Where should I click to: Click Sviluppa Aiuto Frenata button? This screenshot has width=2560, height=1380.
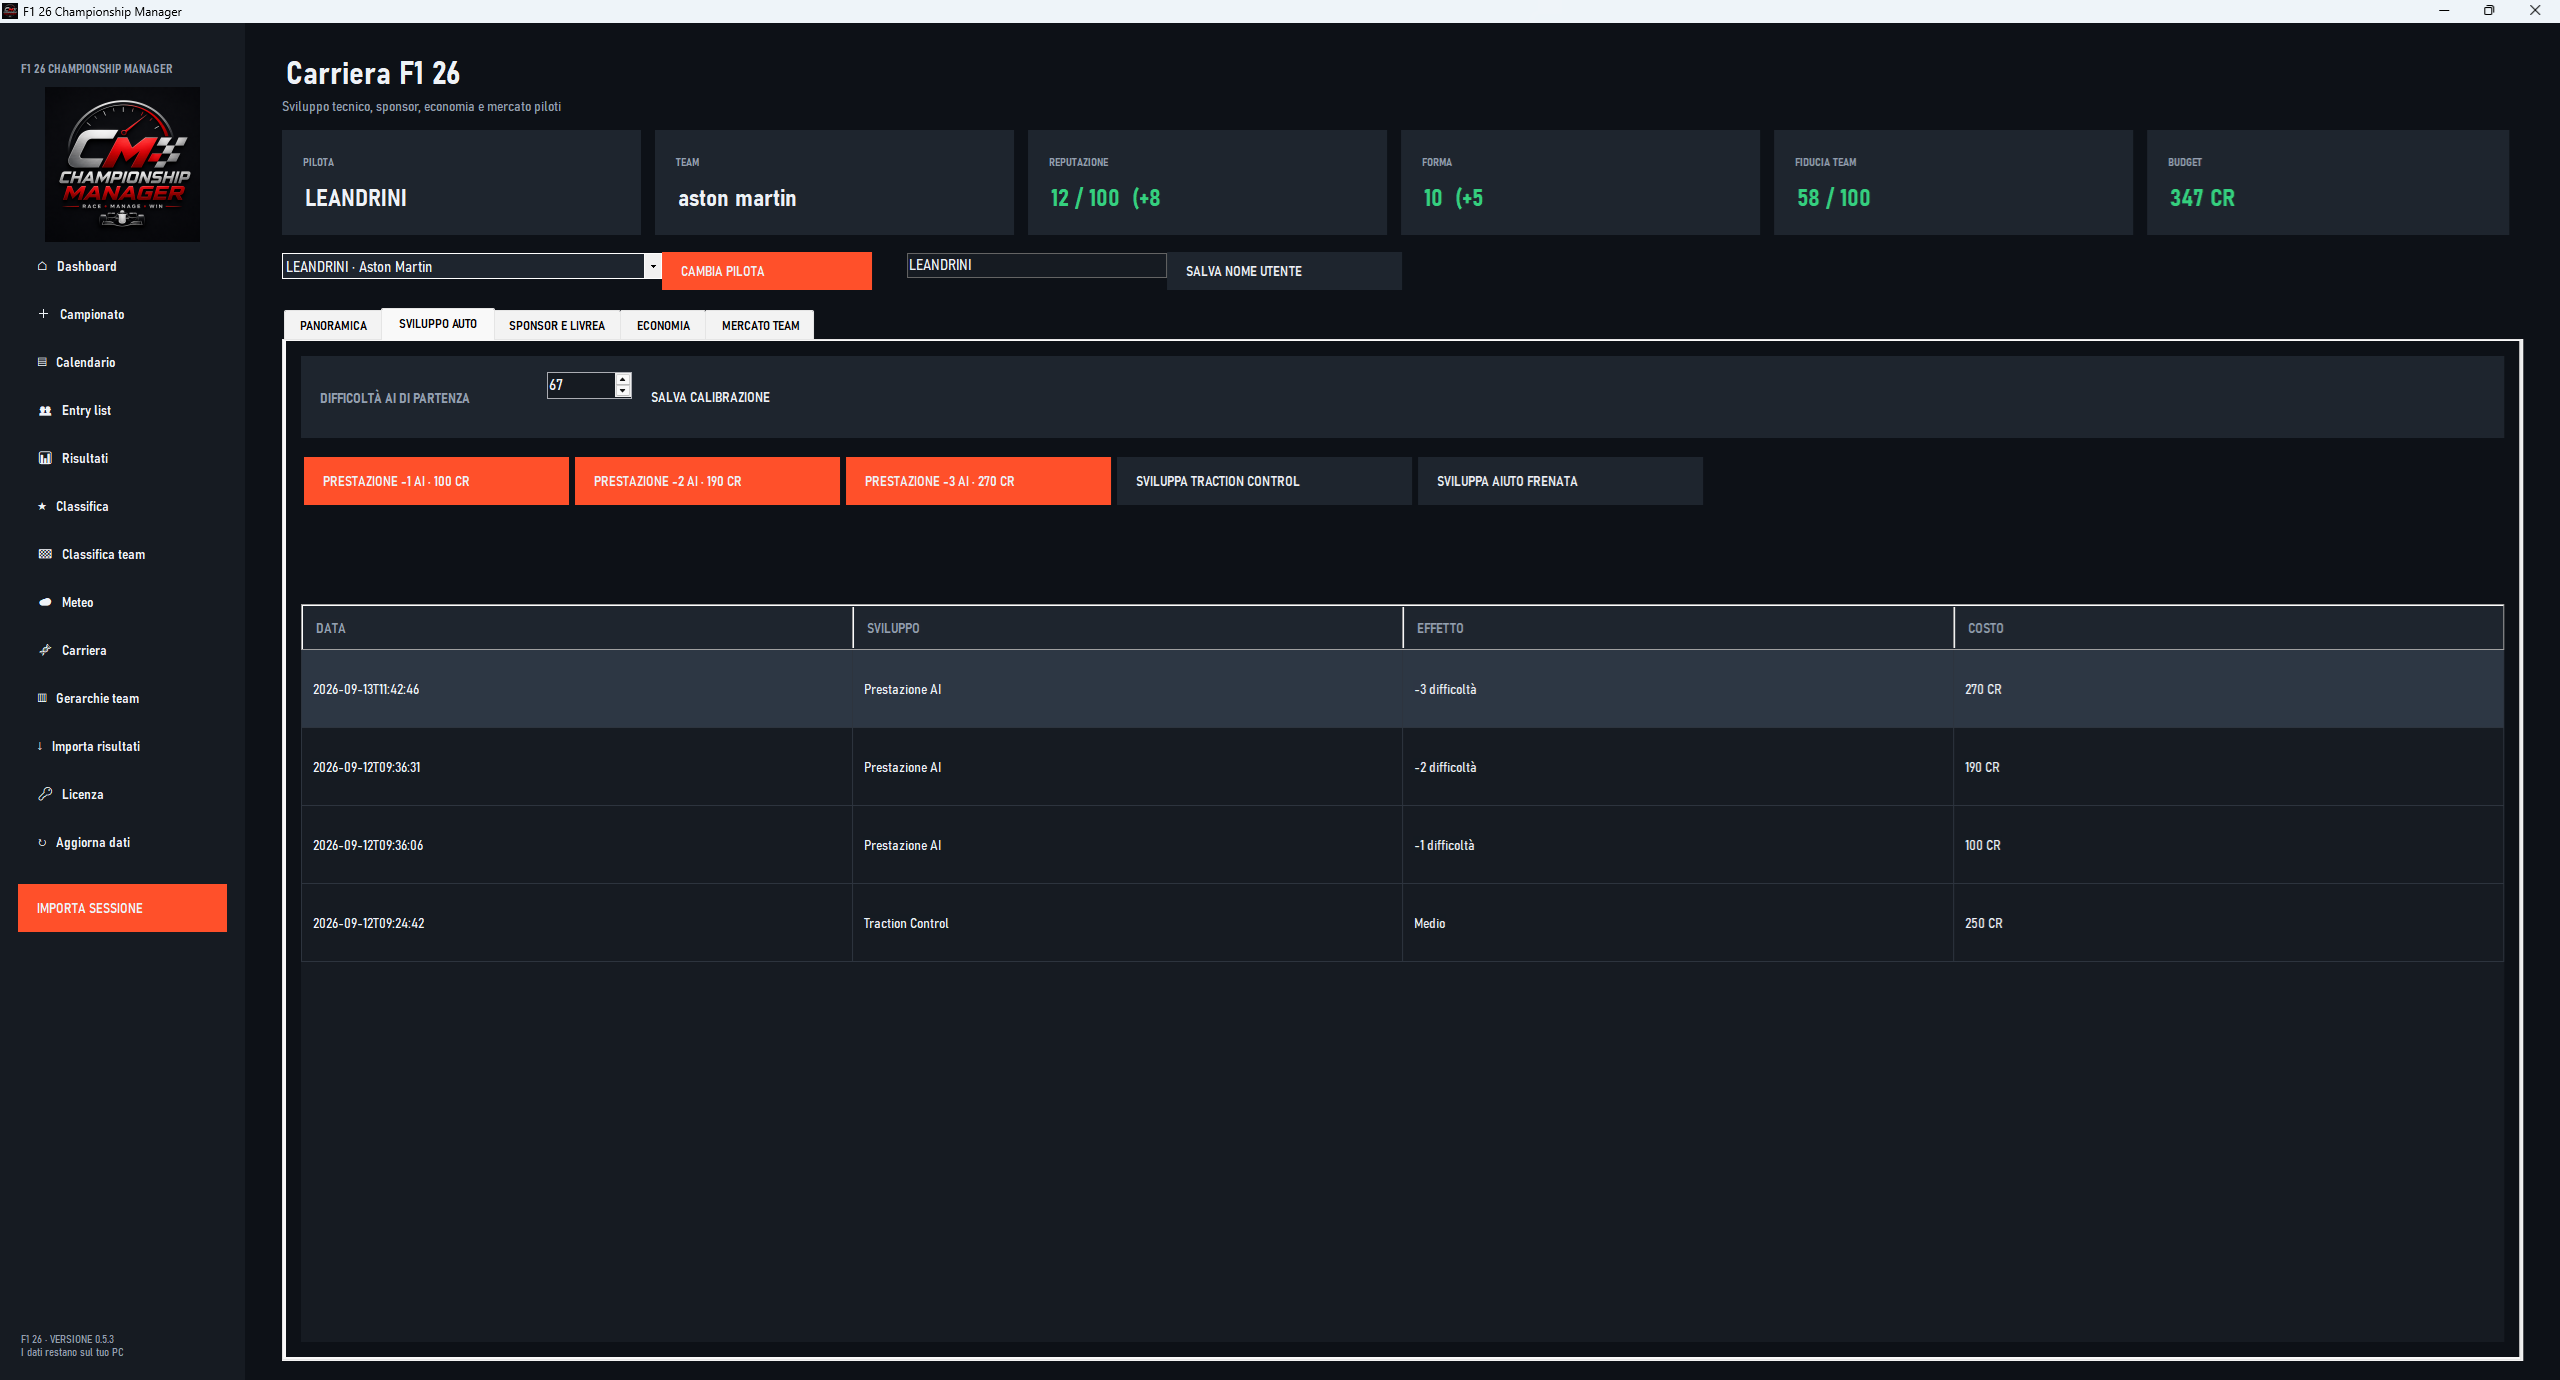[1560, 481]
